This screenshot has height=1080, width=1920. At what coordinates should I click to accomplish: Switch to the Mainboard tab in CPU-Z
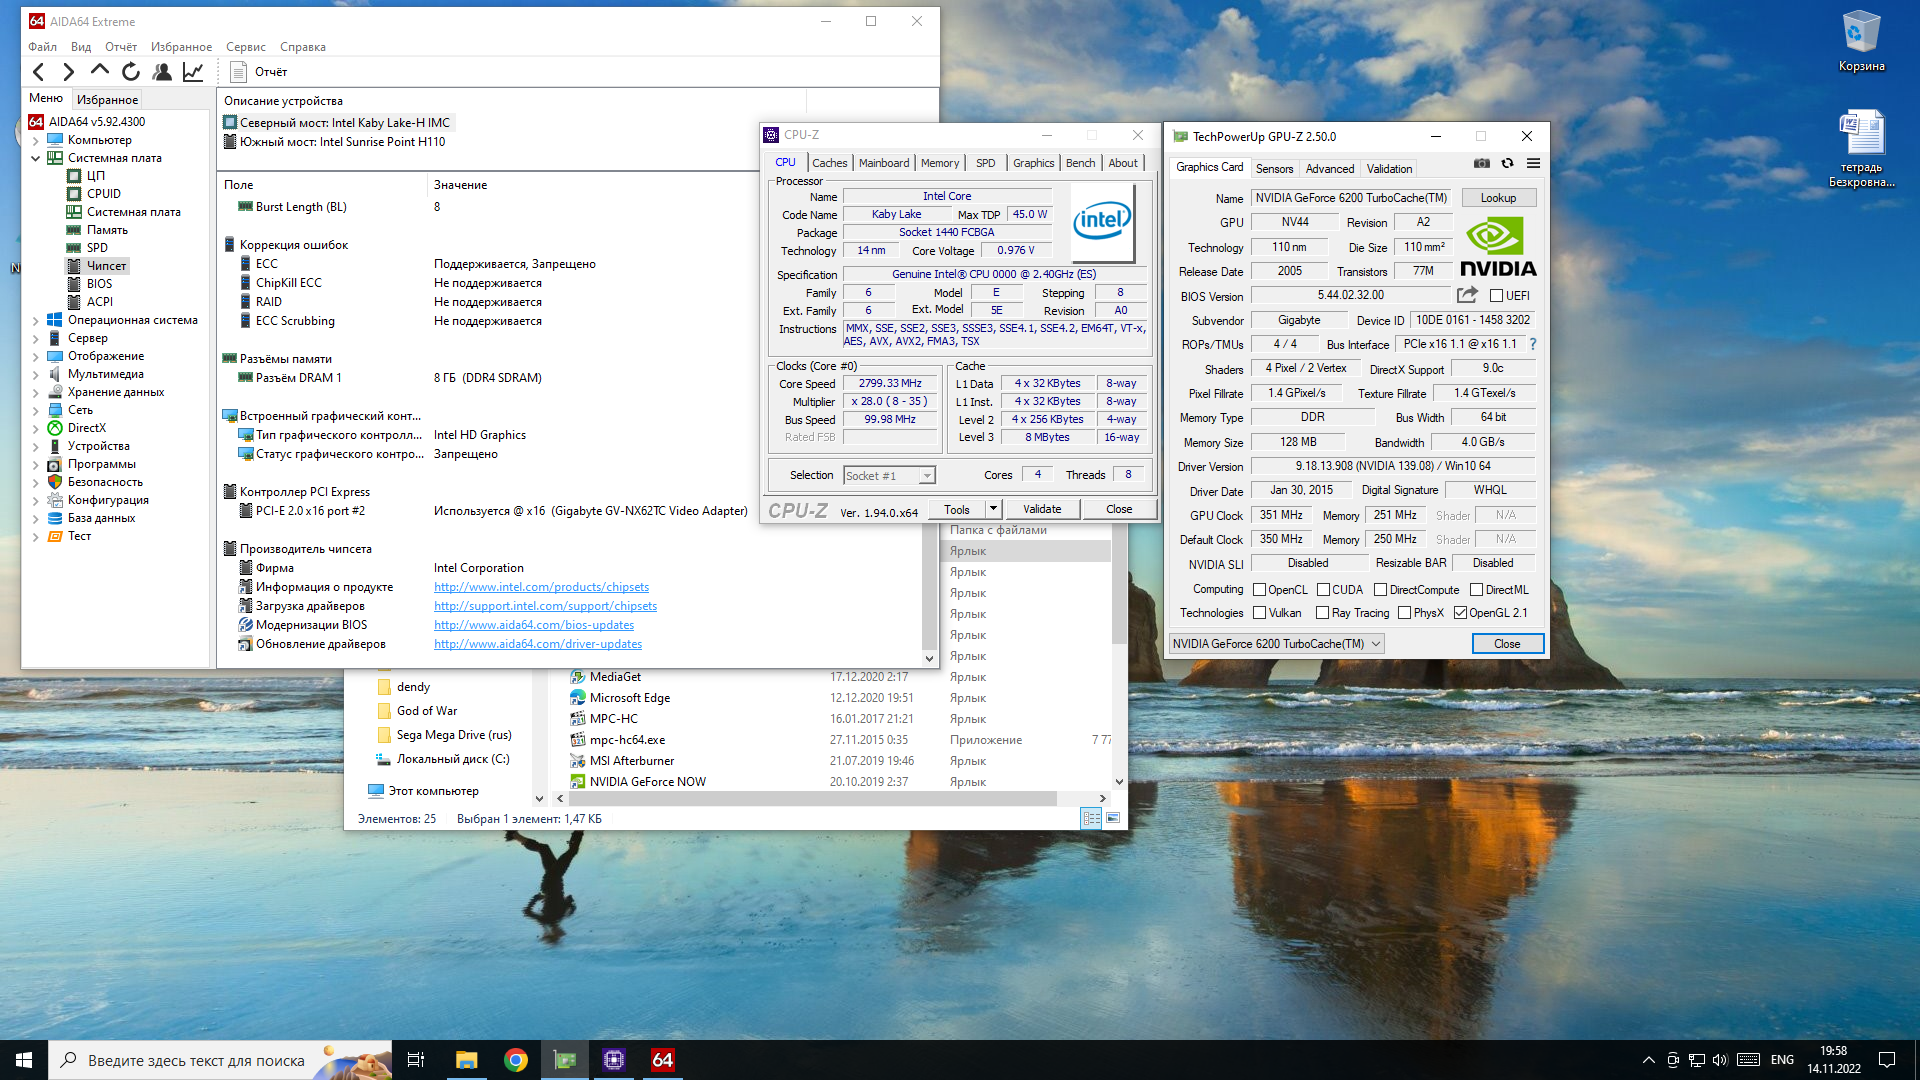click(884, 163)
